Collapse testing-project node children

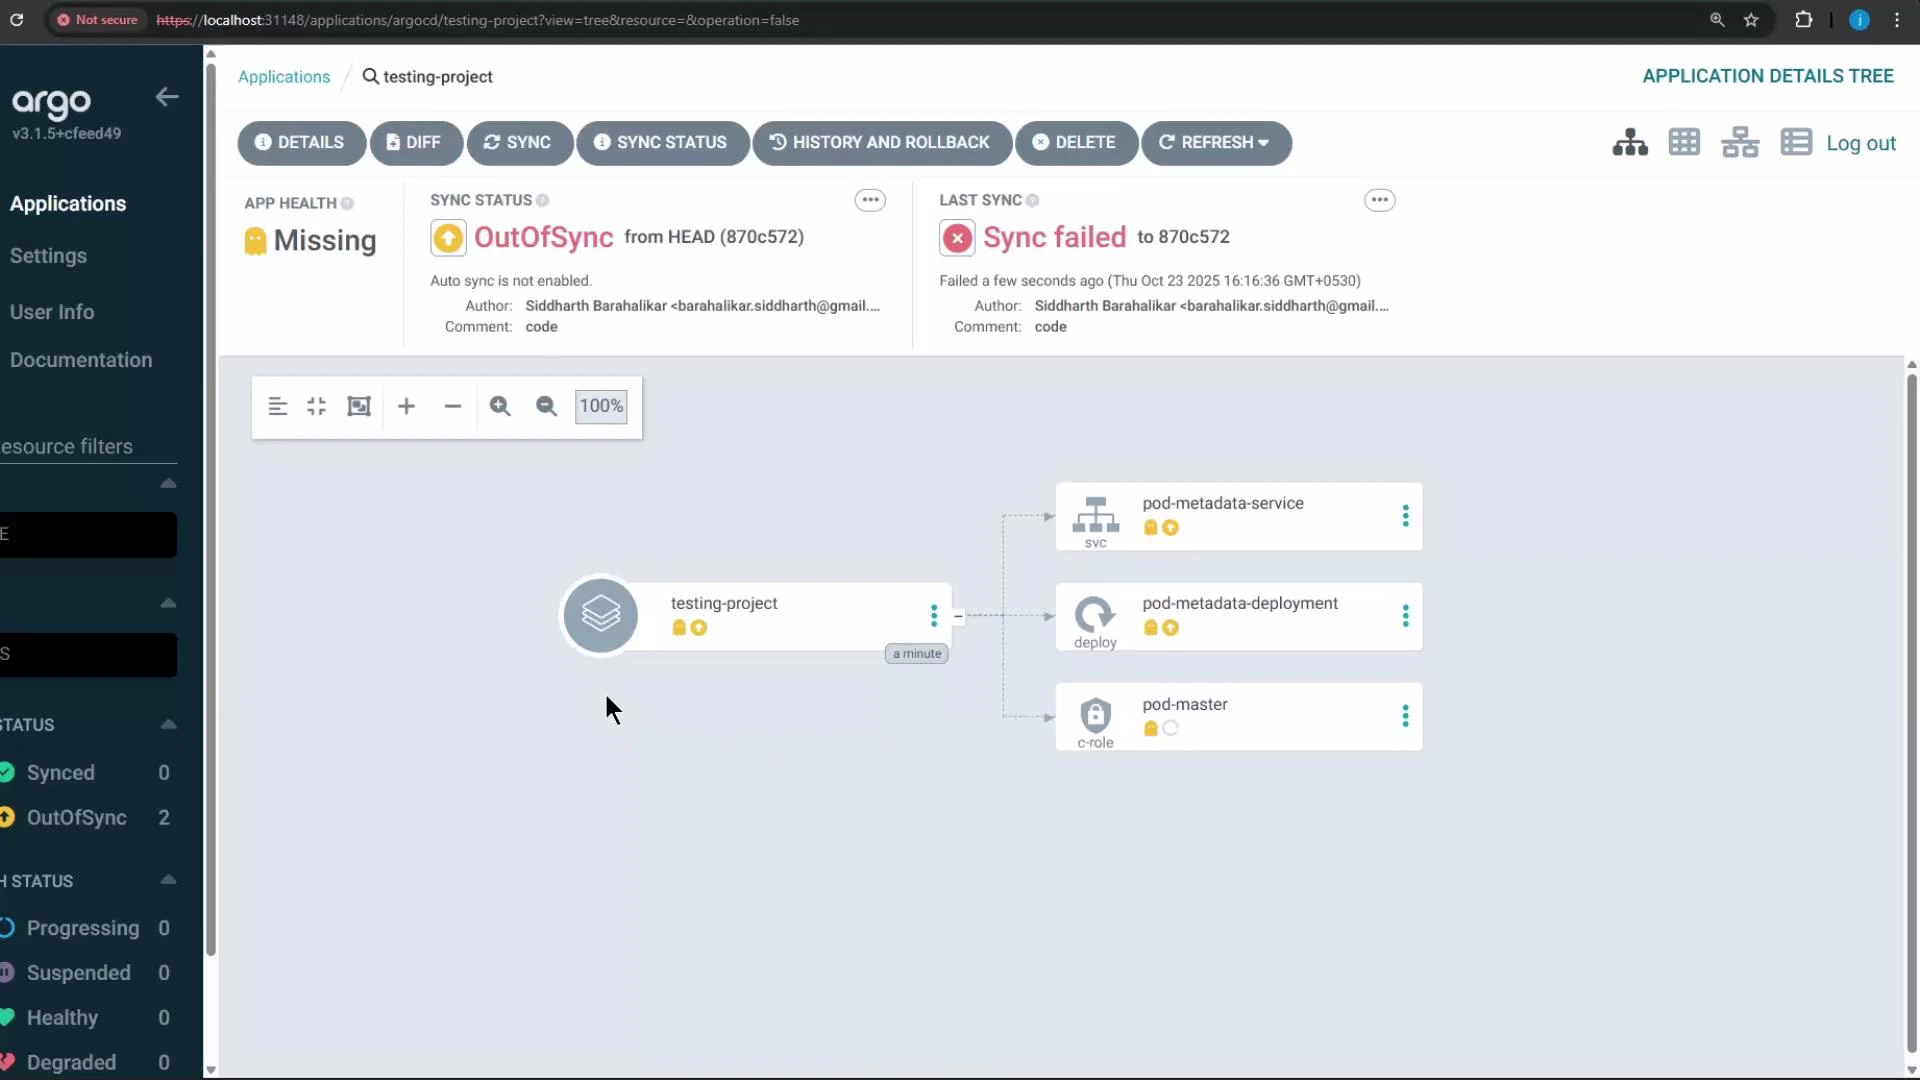click(x=958, y=617)
